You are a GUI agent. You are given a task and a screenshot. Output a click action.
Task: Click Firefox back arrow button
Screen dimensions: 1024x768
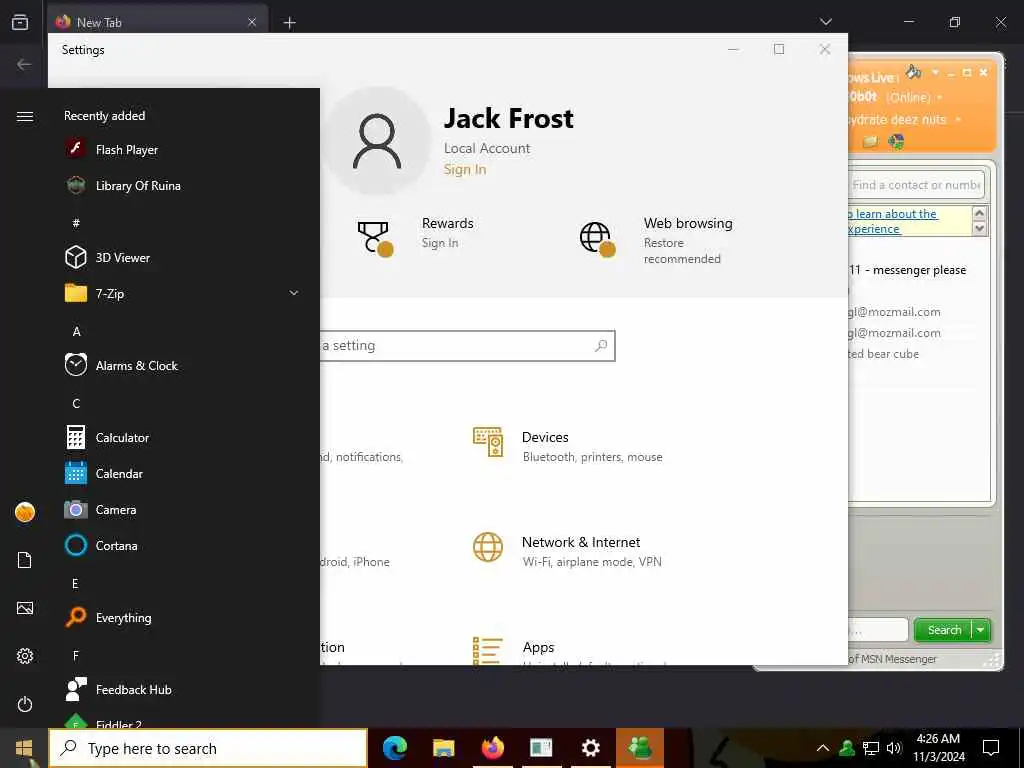24,64
